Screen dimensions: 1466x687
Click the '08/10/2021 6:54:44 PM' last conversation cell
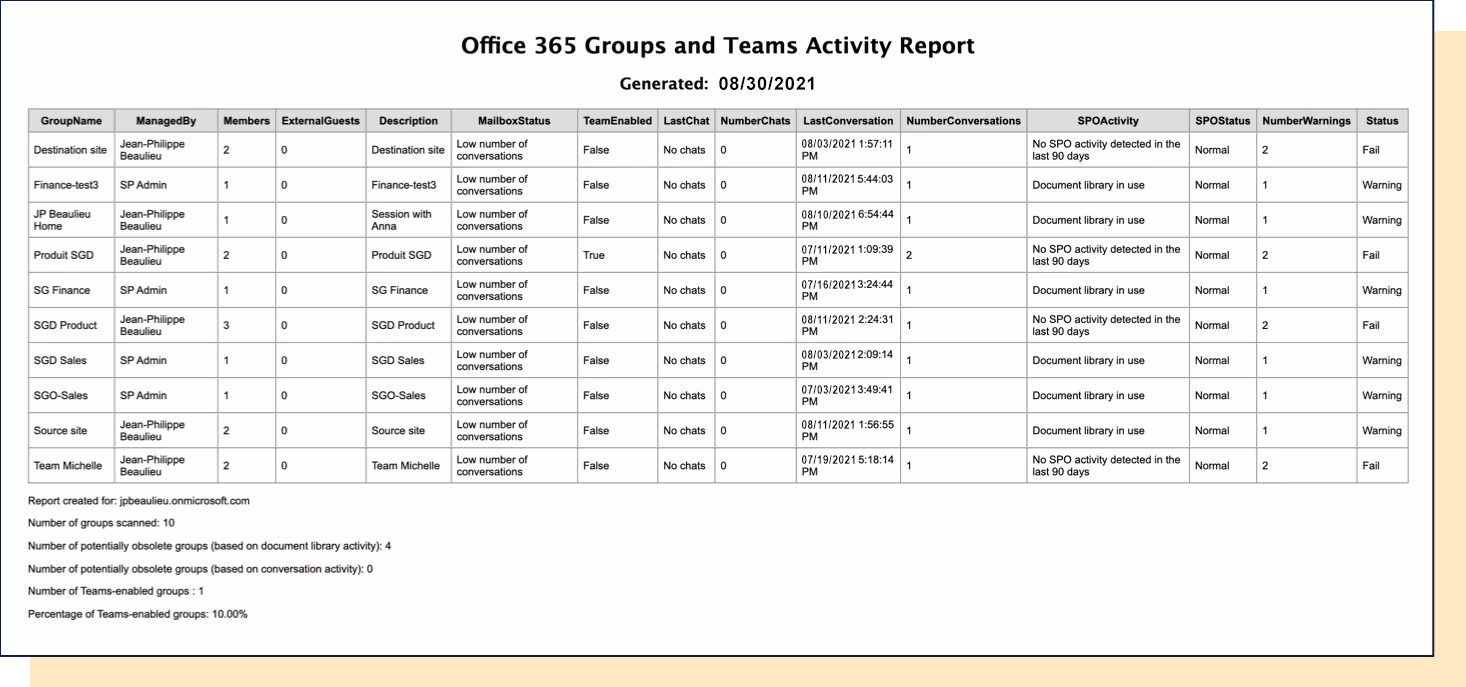848,220
